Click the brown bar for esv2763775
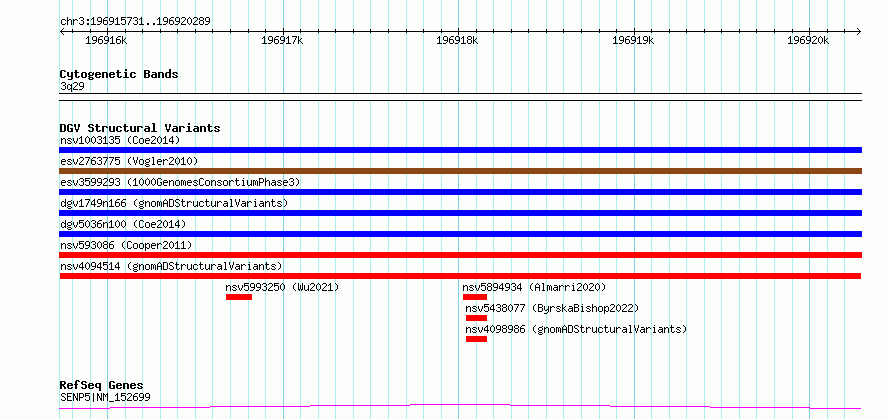 click(461, 171)
